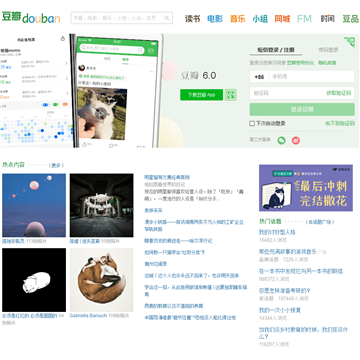The width and height of the screenshot is (360, 360).
Task: Open article starting with 学会这一招
Action: coord(196,291)
